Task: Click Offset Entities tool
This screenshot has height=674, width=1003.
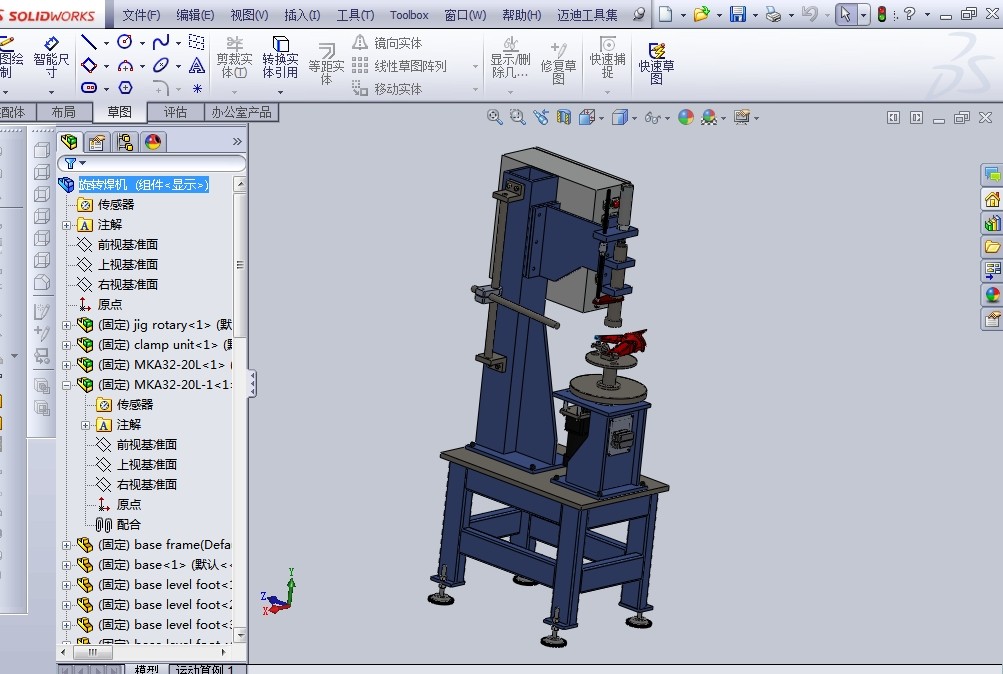Action: point(326,63)
